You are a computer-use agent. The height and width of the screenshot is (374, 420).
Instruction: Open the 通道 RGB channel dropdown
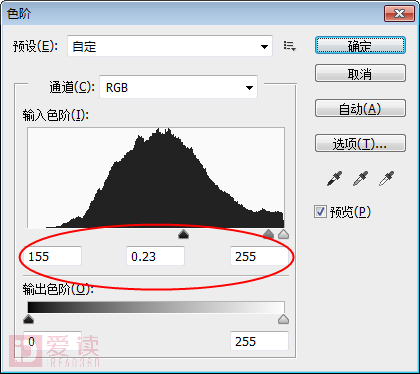tap(178, 87)
